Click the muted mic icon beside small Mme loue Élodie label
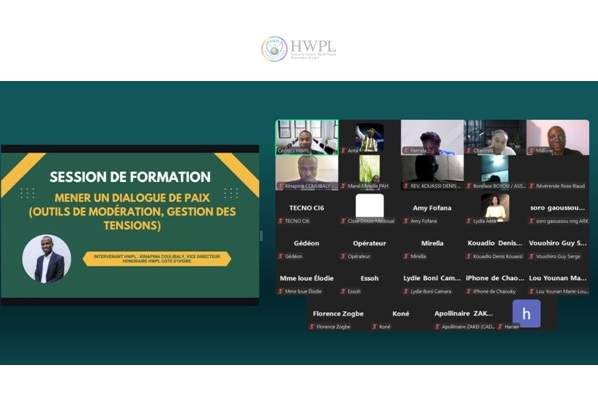Image resolution: width=598 pixels, height=401 pixels. (281, 291)
